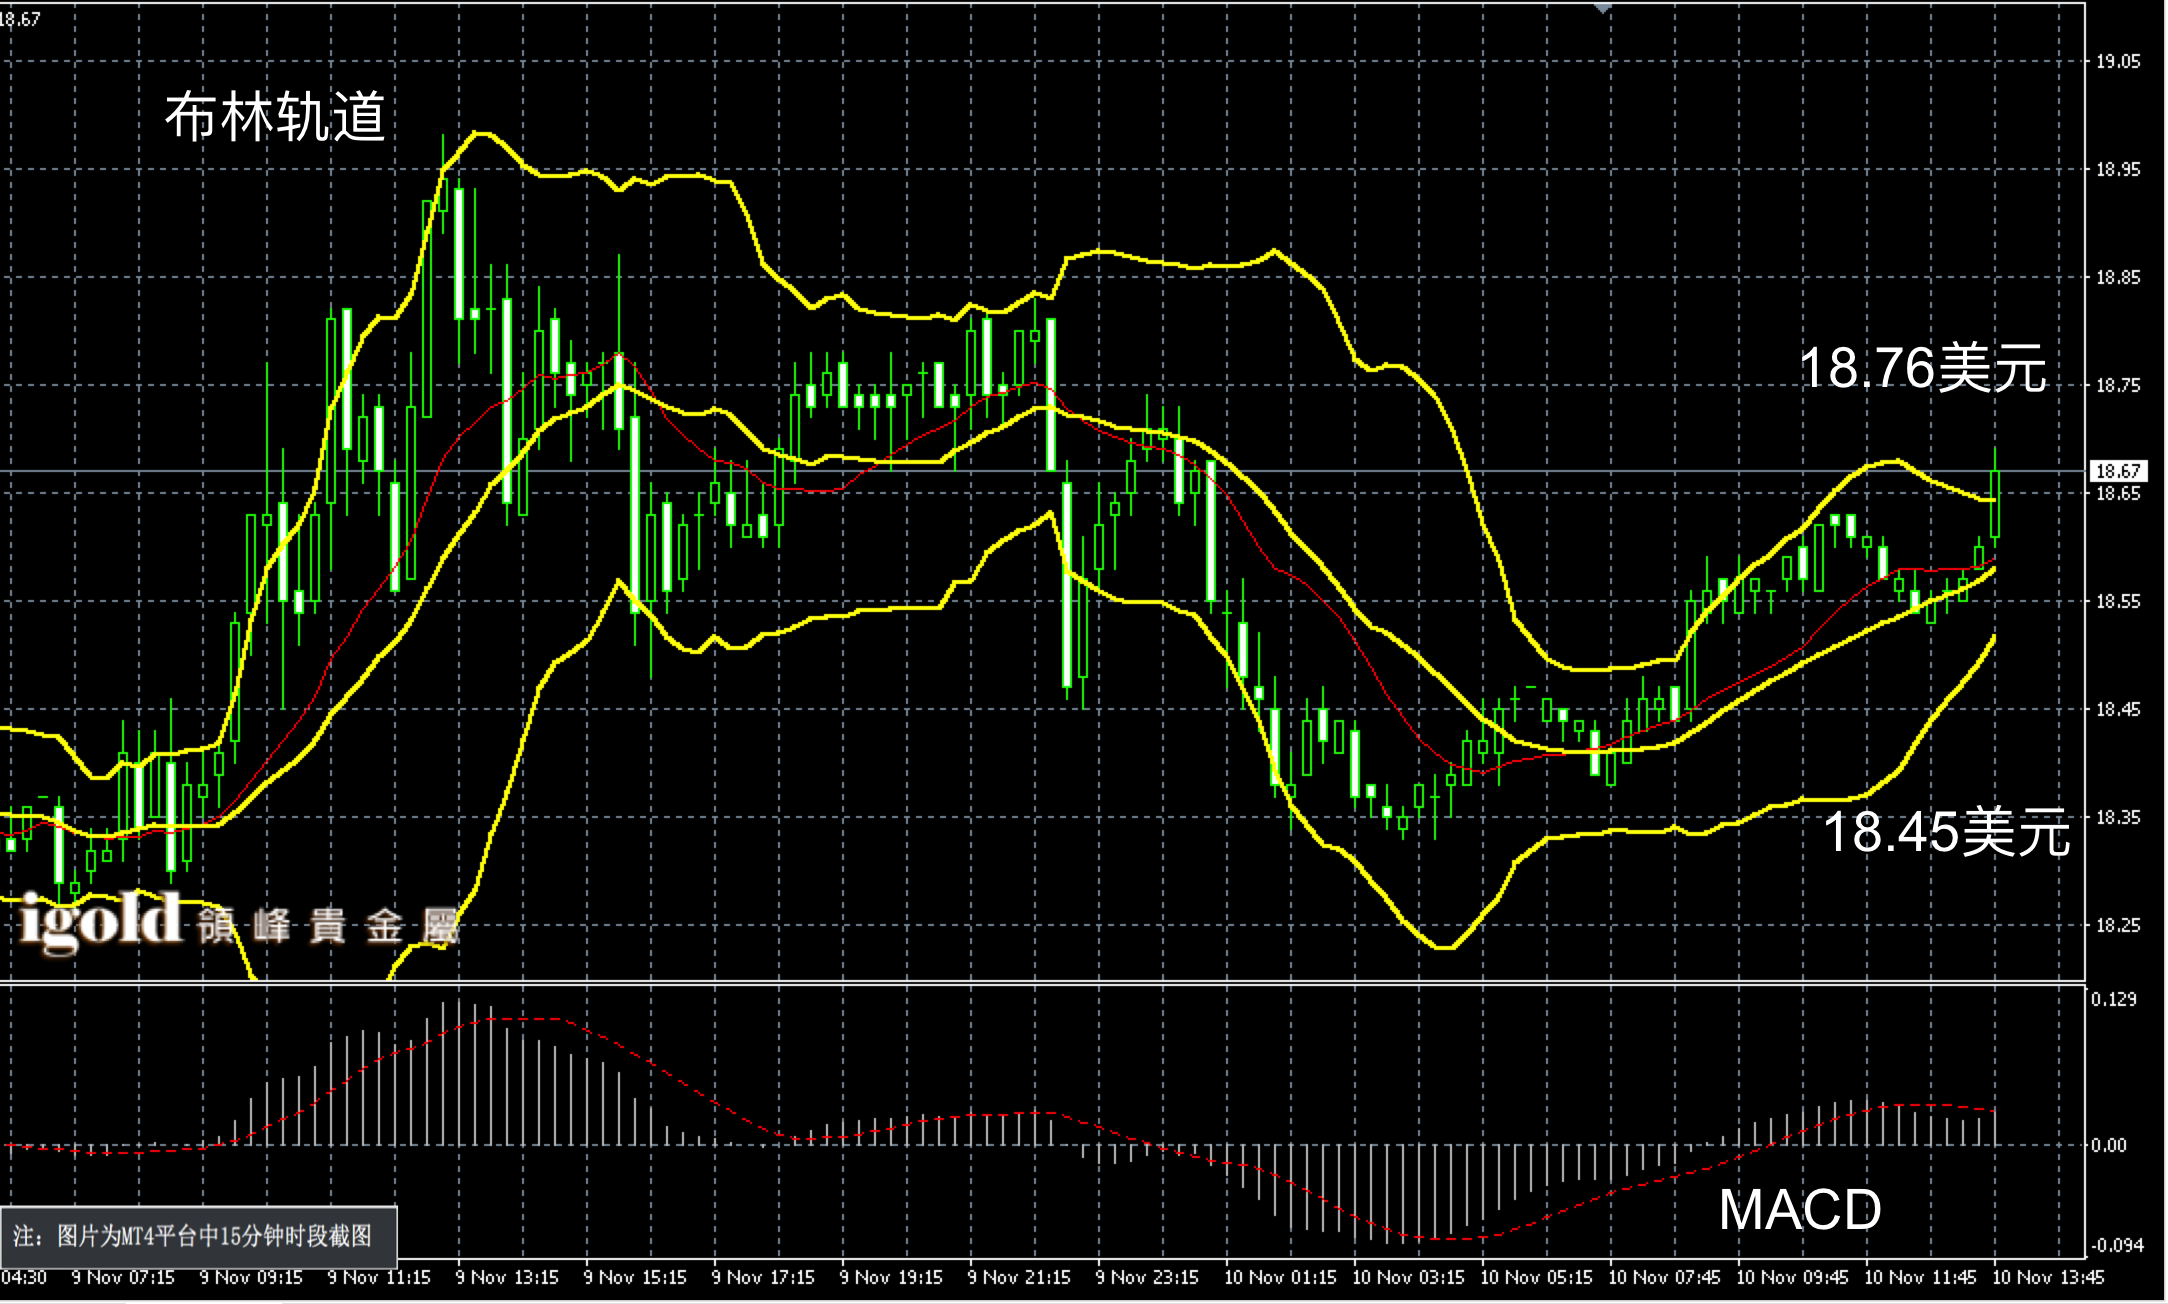Screen dimensions: 2168x1304
Task: Click the chart shift triangle marker at top
Action: (1603, 8)
